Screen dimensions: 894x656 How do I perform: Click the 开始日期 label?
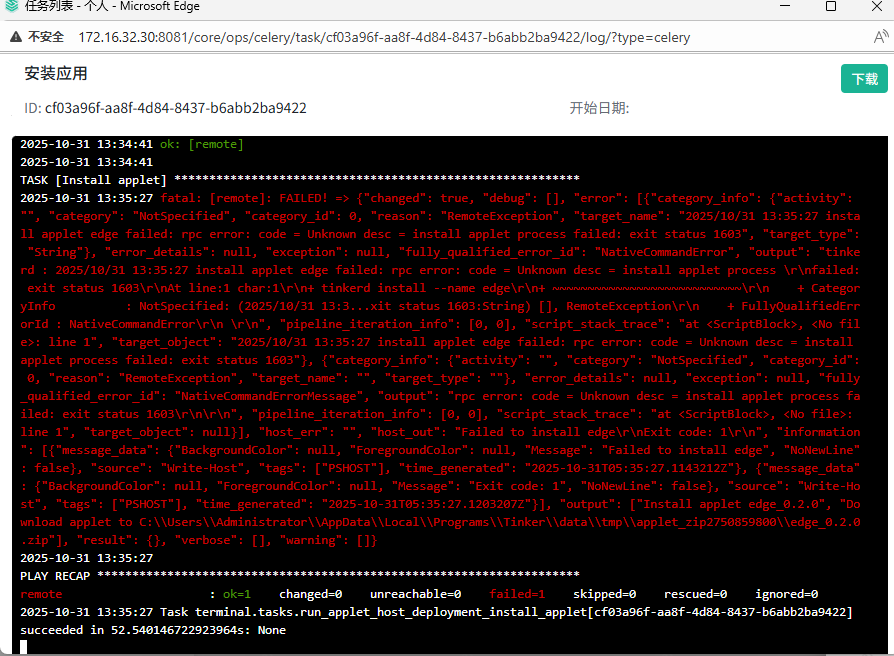[599, 108]
